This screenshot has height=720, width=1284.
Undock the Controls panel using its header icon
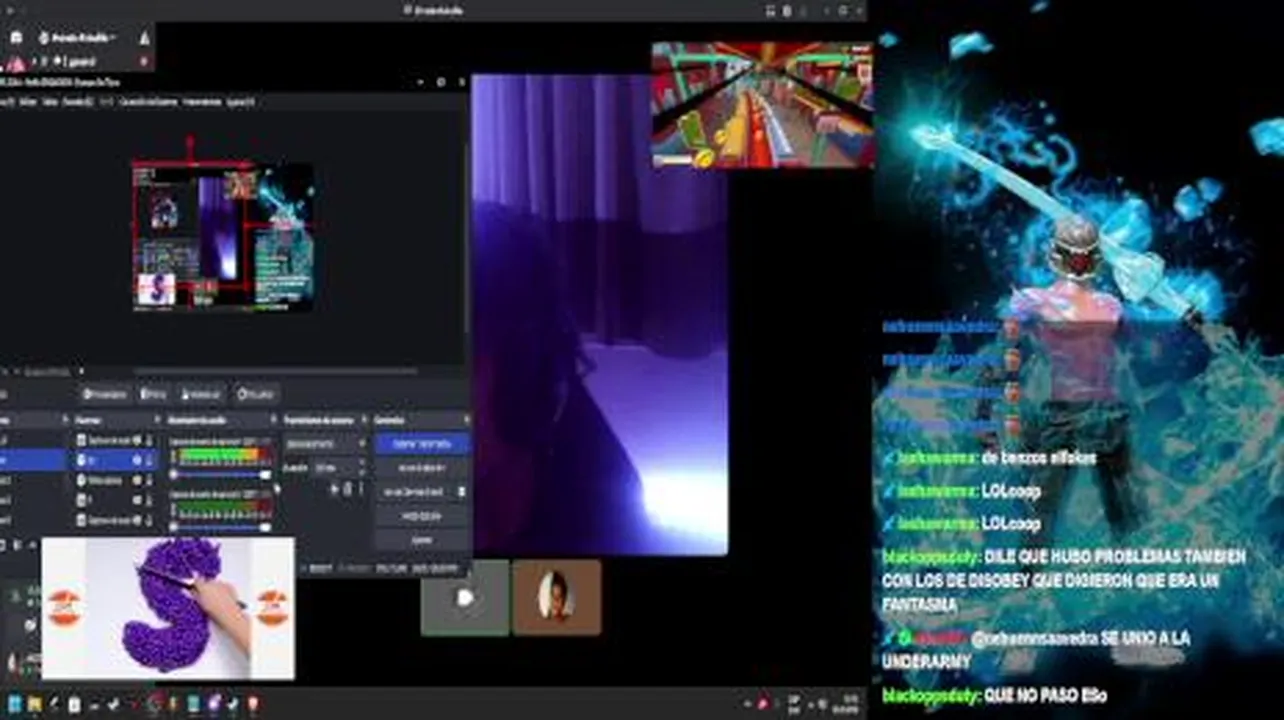coord(465,420)
